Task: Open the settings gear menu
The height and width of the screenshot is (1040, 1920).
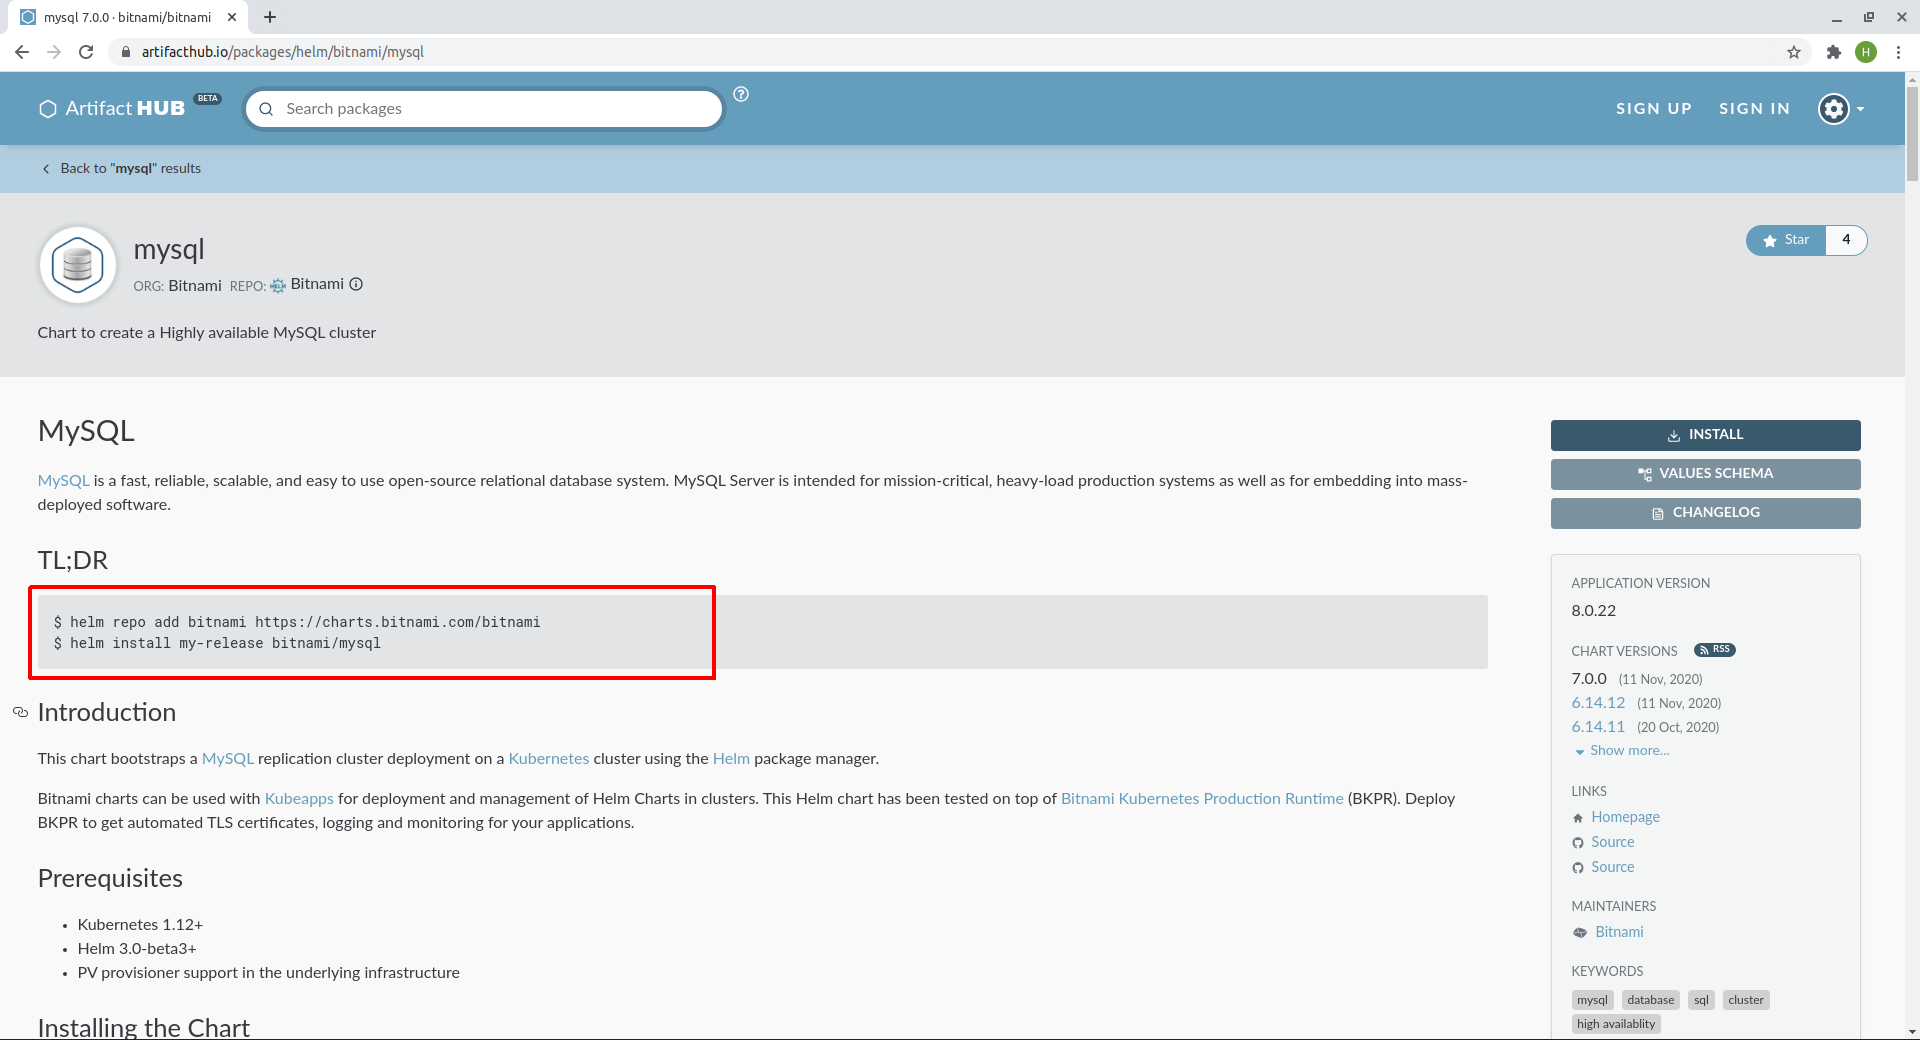Action: coord(1841,108)
